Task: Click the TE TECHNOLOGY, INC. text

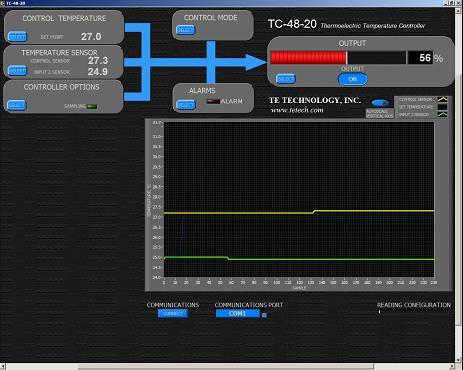Action: 315,100
